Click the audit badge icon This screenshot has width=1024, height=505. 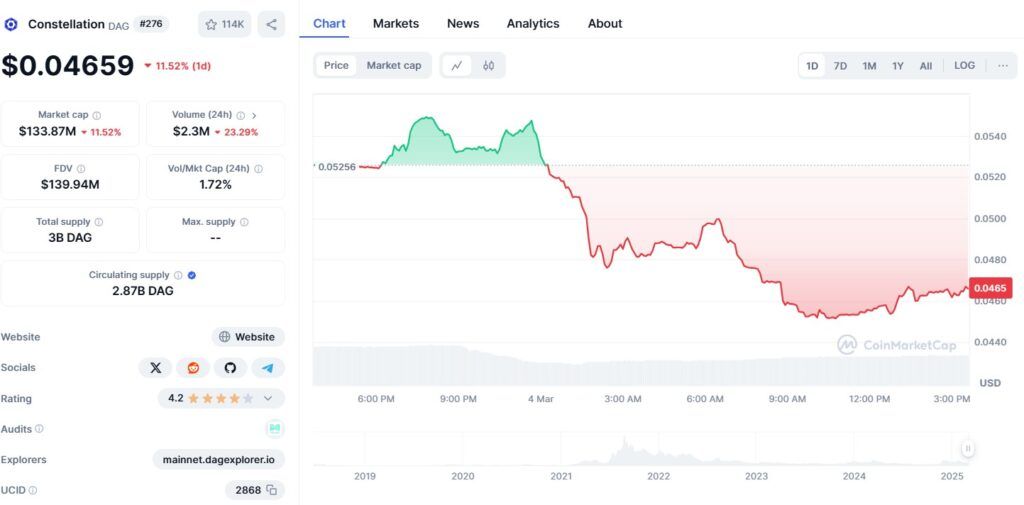(x=275, y=429)
